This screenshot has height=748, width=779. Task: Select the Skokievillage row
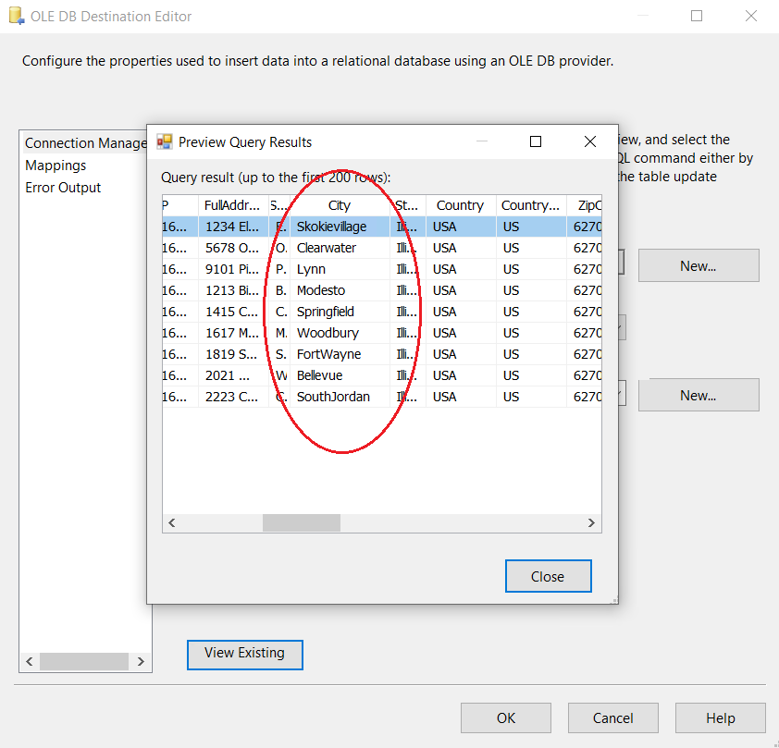[x=331, y=227]
